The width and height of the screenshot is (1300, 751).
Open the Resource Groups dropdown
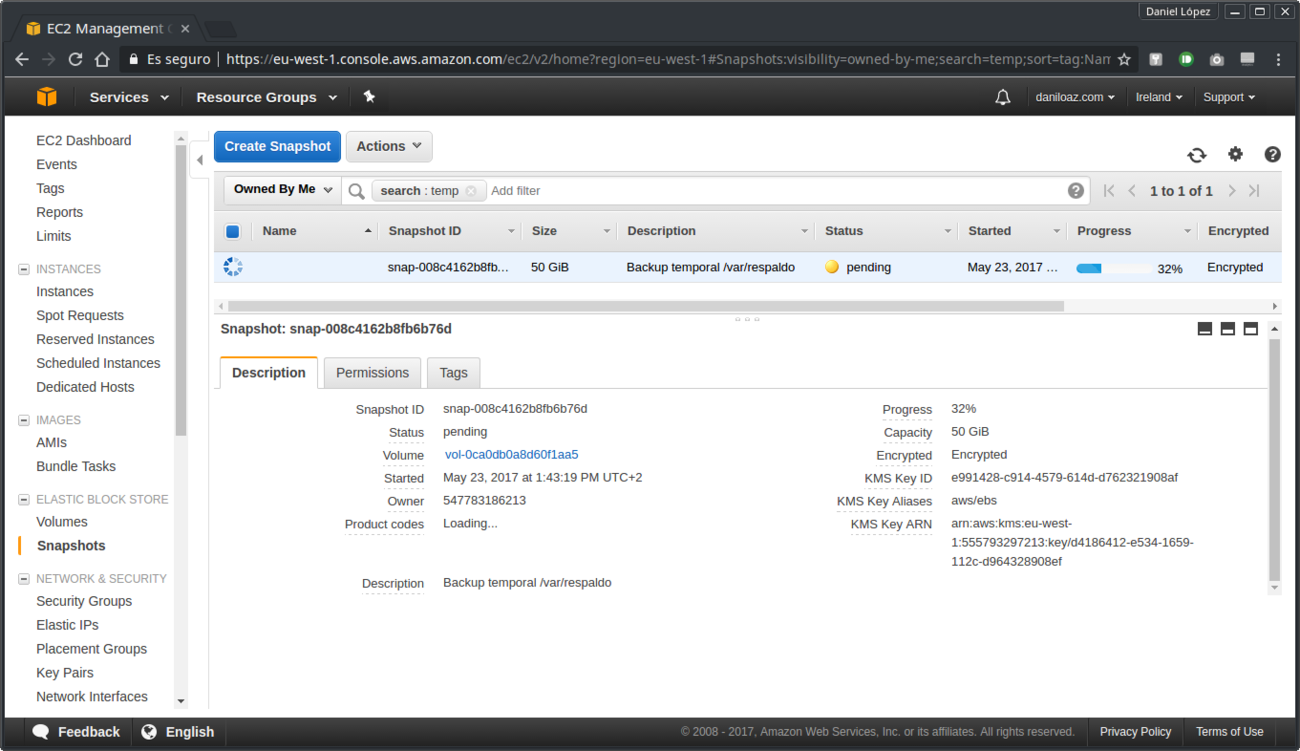[267, 97]
